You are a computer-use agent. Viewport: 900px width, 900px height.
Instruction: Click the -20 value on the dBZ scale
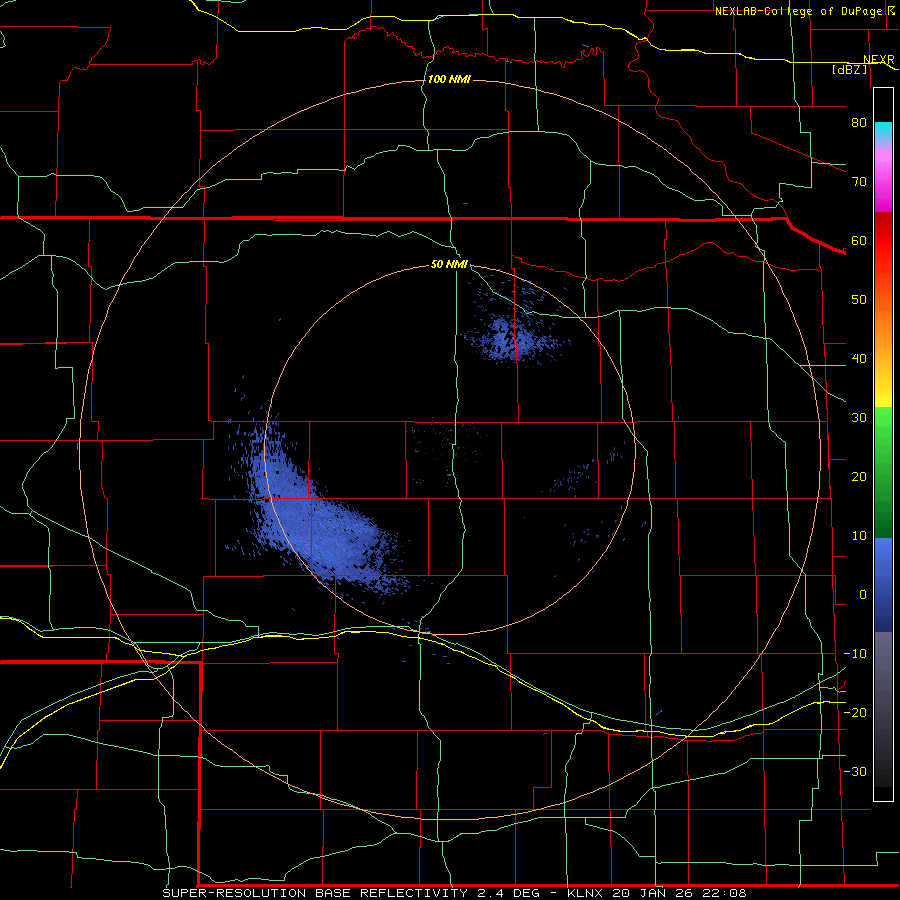855,712
